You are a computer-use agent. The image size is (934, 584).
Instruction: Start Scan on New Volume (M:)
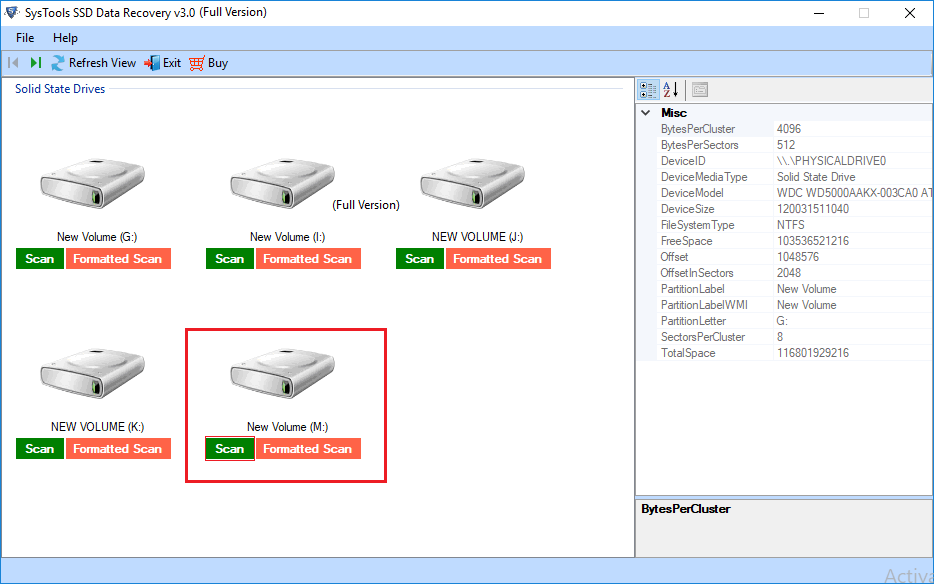[x=230, y=449]
